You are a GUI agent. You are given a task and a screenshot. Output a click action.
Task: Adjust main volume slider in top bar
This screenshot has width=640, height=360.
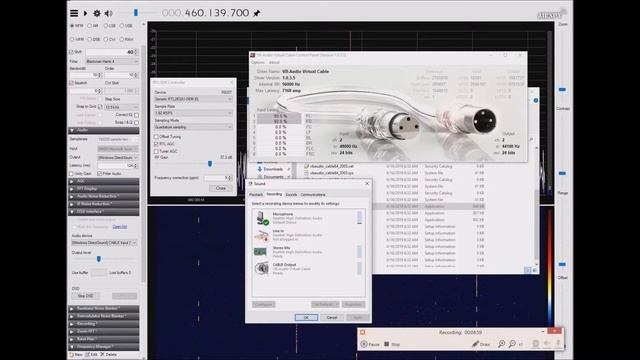(x=136, y=13)
